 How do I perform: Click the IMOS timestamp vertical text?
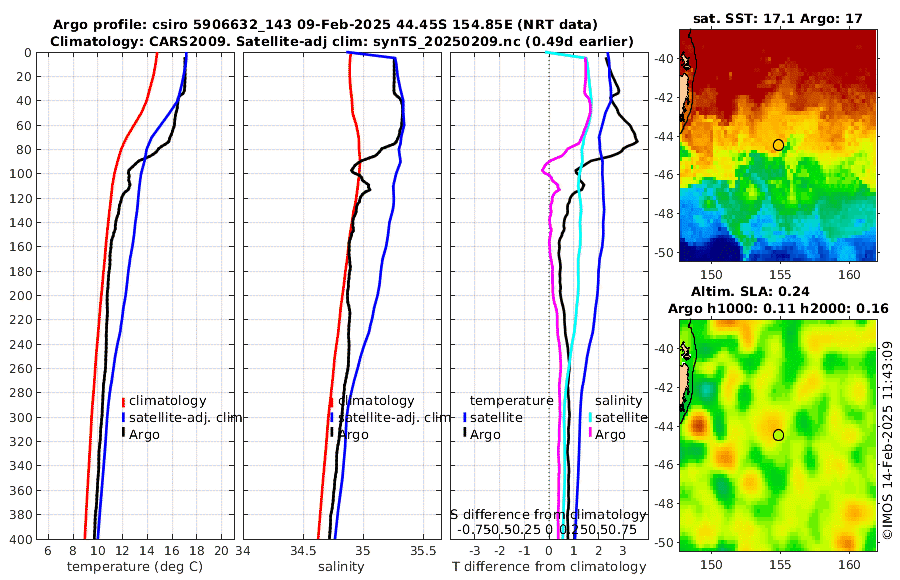[887, 440]
